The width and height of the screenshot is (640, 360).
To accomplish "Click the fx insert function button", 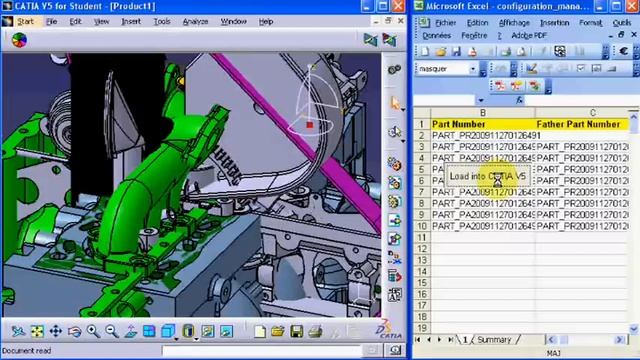I will pos(519,100).
